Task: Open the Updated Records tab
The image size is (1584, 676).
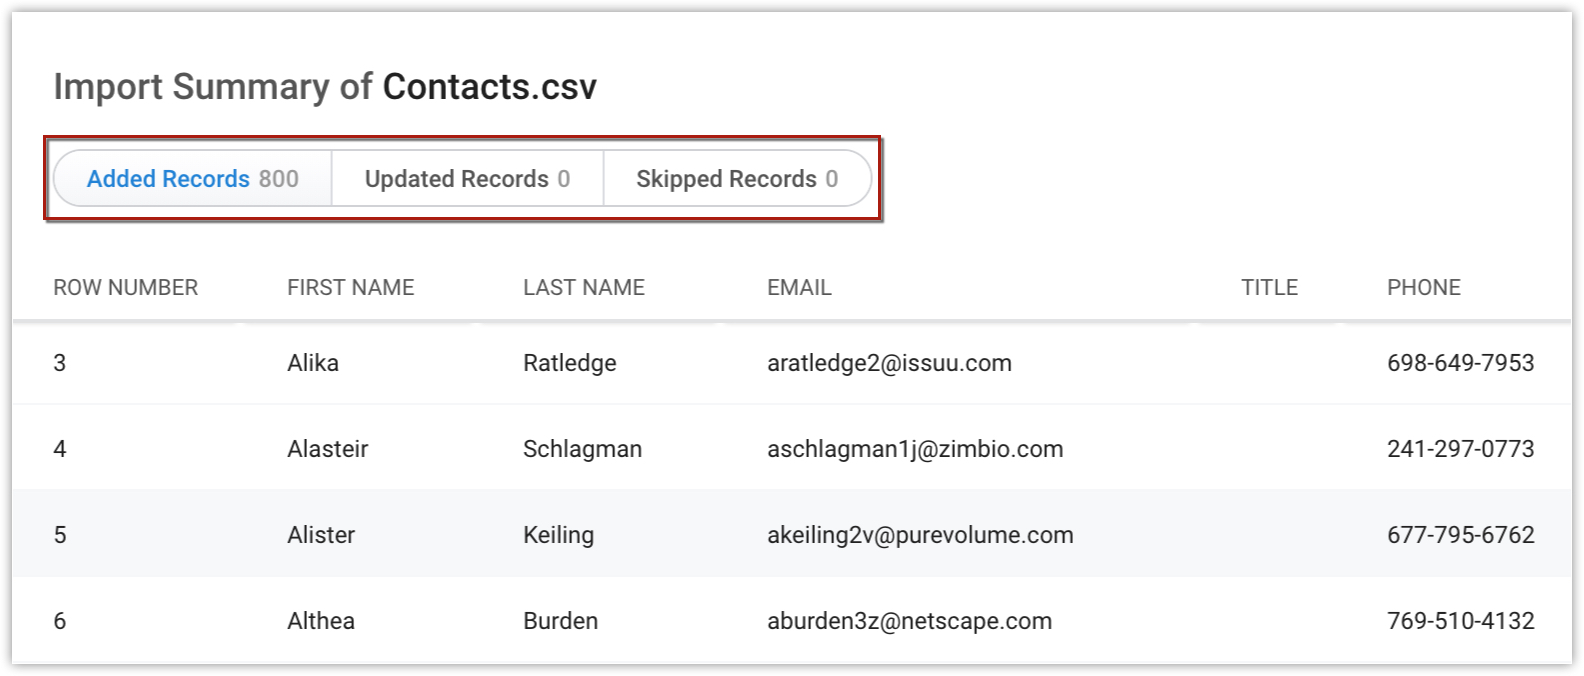Action: 467,179
